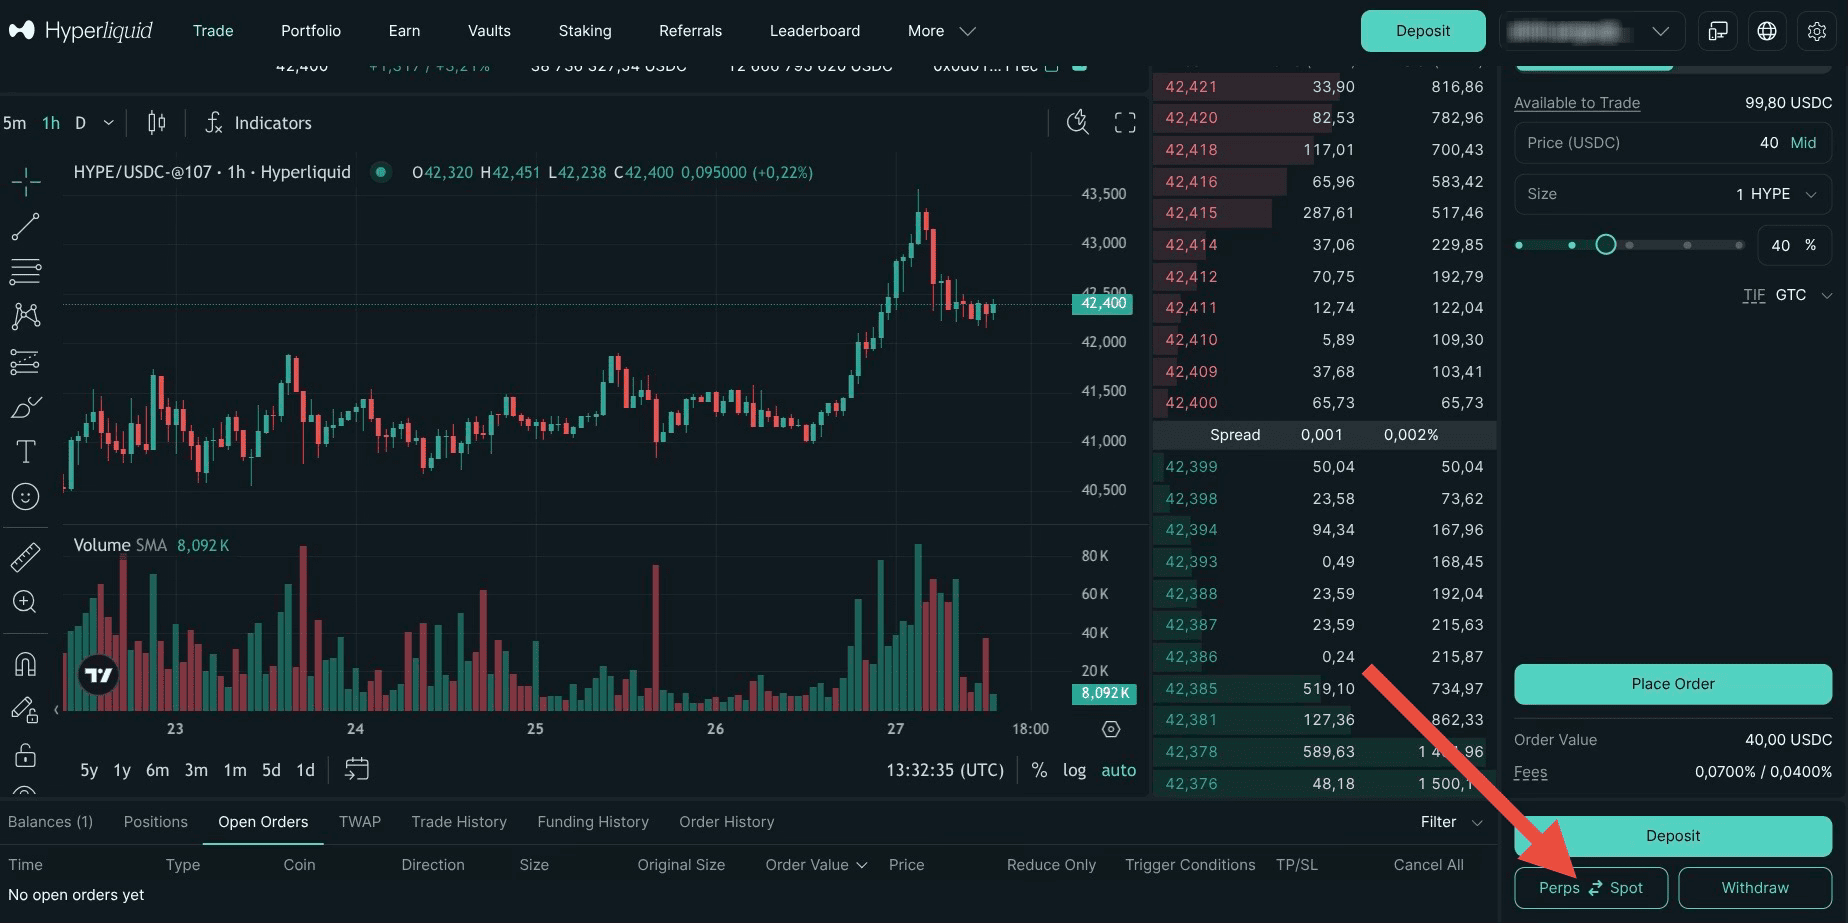Open the Vaults menu item
The height and width of the screenshot is (923, 1848).
tap(489, 31)
